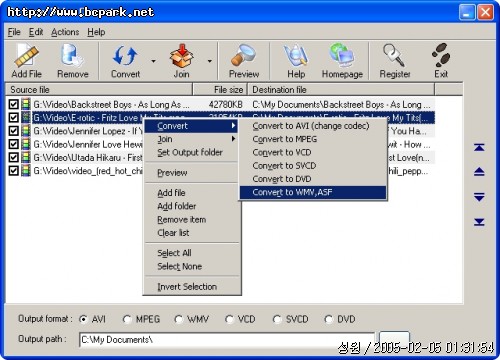Click the 42780KB file size cell
The height and width of the screenshot is (360, 500).
tap(225, 104)
